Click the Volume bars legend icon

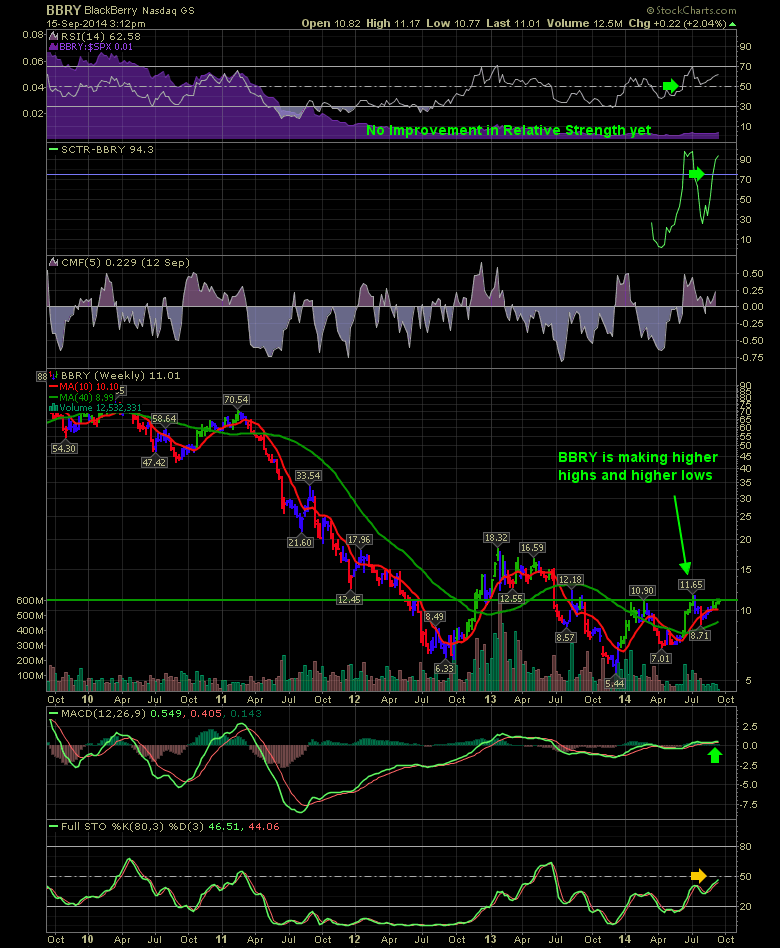coord(53,407)
